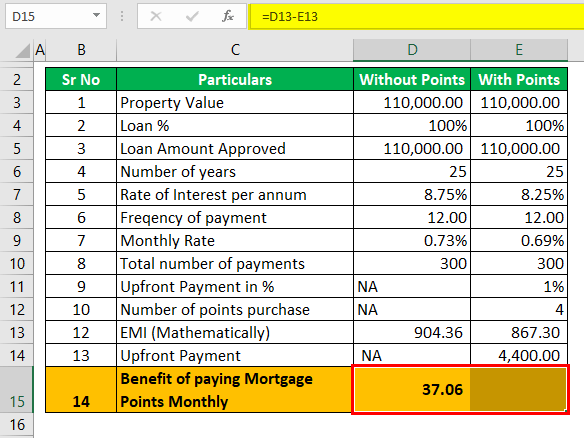
Task: Click the 4,400.00 upfront payment cell
Action: [519, 355]
